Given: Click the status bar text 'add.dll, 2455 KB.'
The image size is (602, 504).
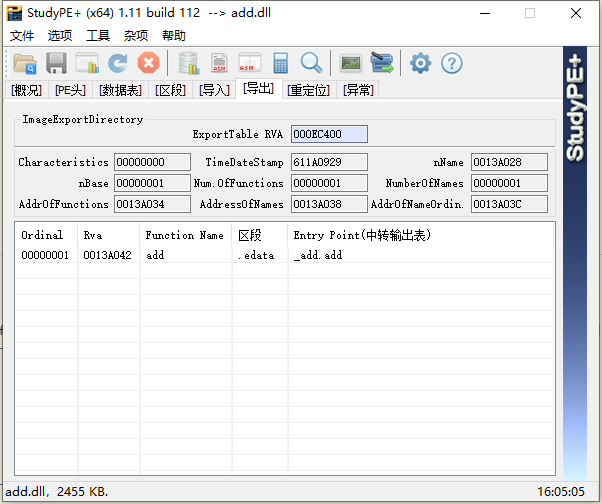Looking at the screenshot, I should [57, 491].
